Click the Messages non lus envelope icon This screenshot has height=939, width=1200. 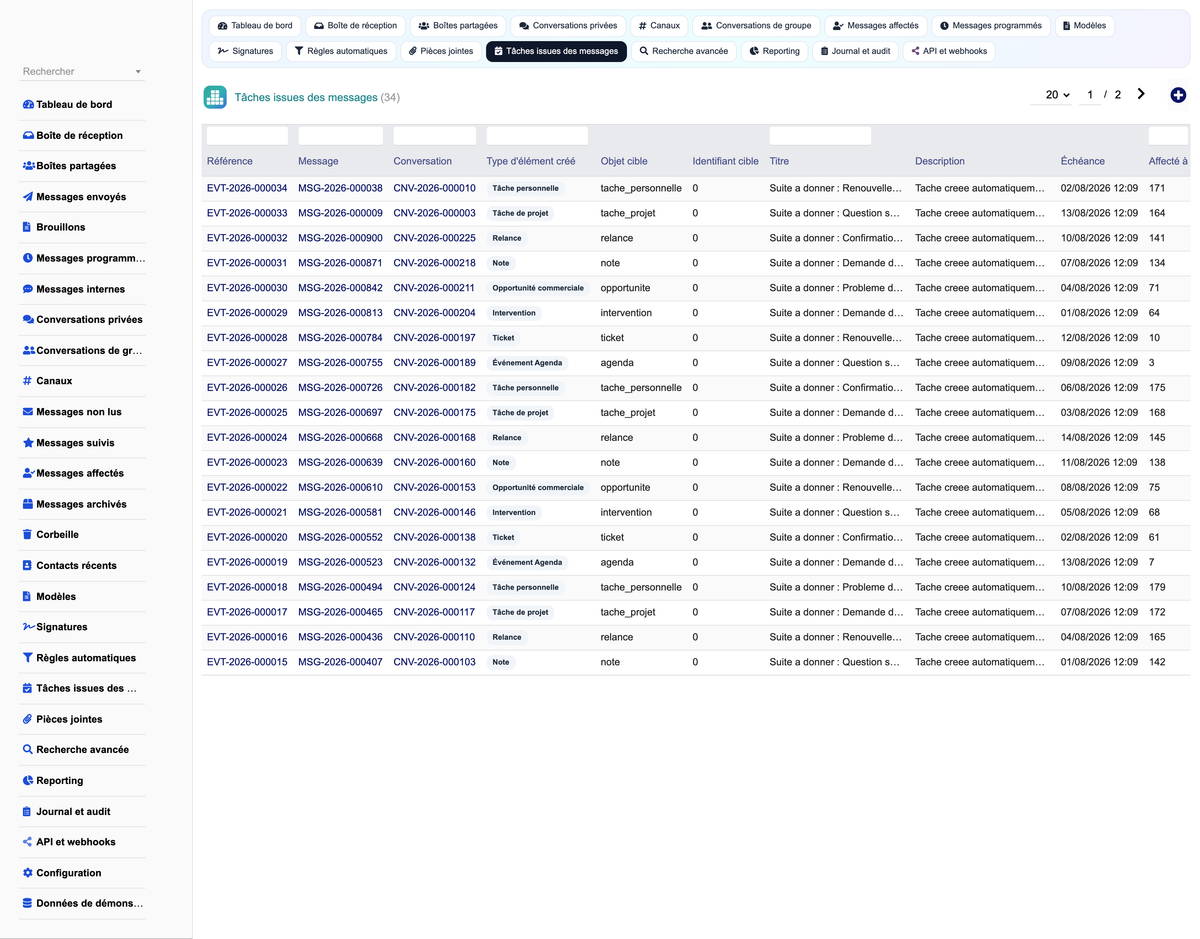pyautogui.click(x=28, y=412)
